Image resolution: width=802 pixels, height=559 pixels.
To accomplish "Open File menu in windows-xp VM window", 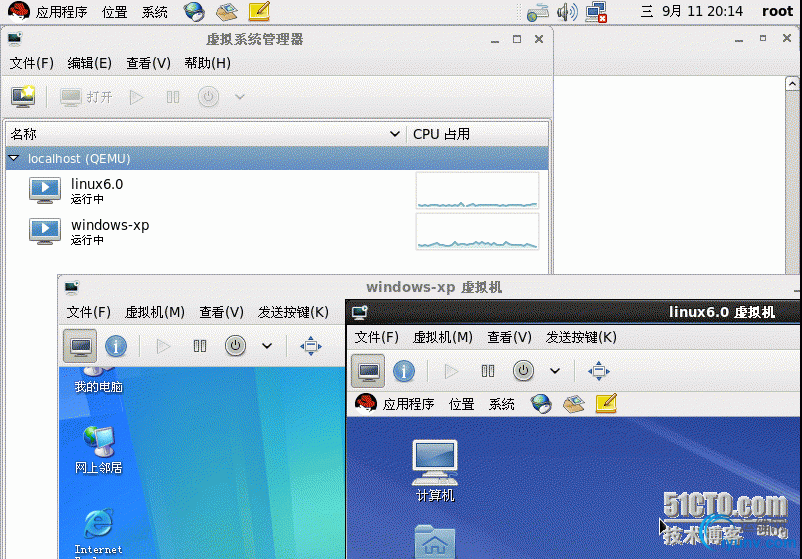I will (x=88, y=312).
